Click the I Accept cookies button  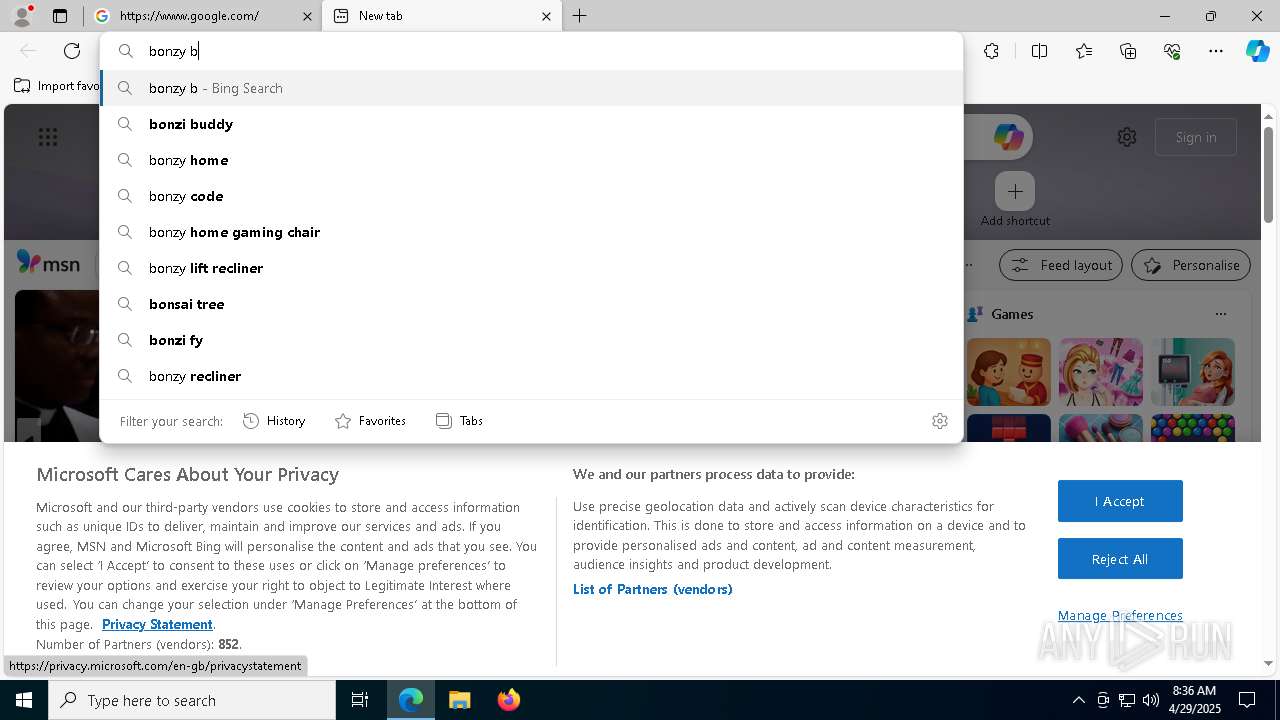pyautogui.click(x=1120, y=501)
